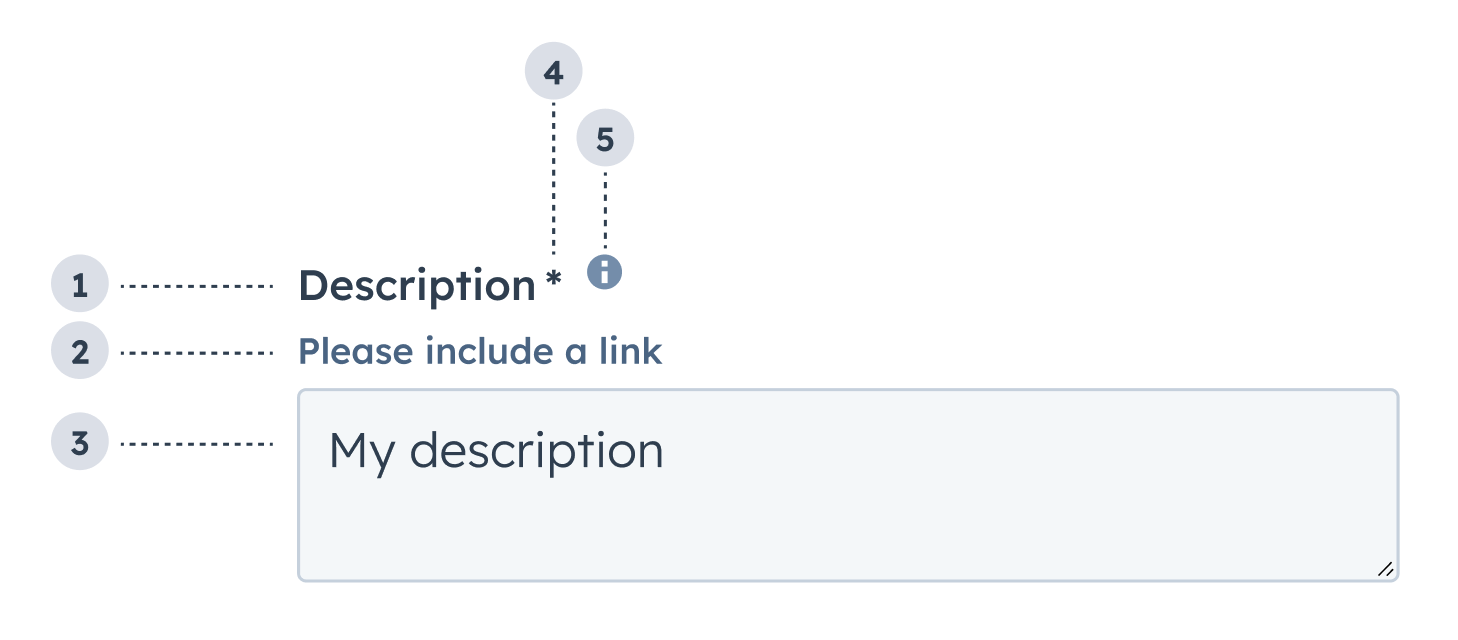Click the dotted line from badge 3
The height and width of the screenshot is (640, 1458).
pos(197,443)
